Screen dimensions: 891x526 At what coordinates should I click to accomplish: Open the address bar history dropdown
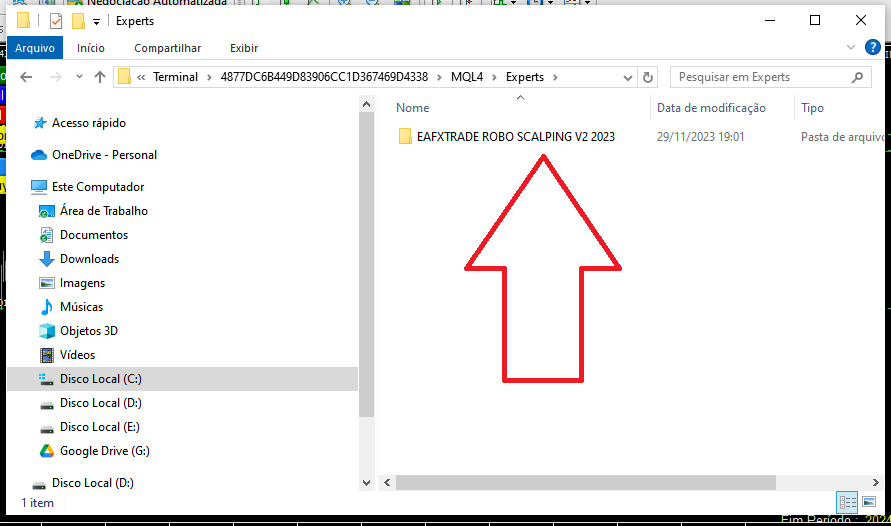pos(626,77)
